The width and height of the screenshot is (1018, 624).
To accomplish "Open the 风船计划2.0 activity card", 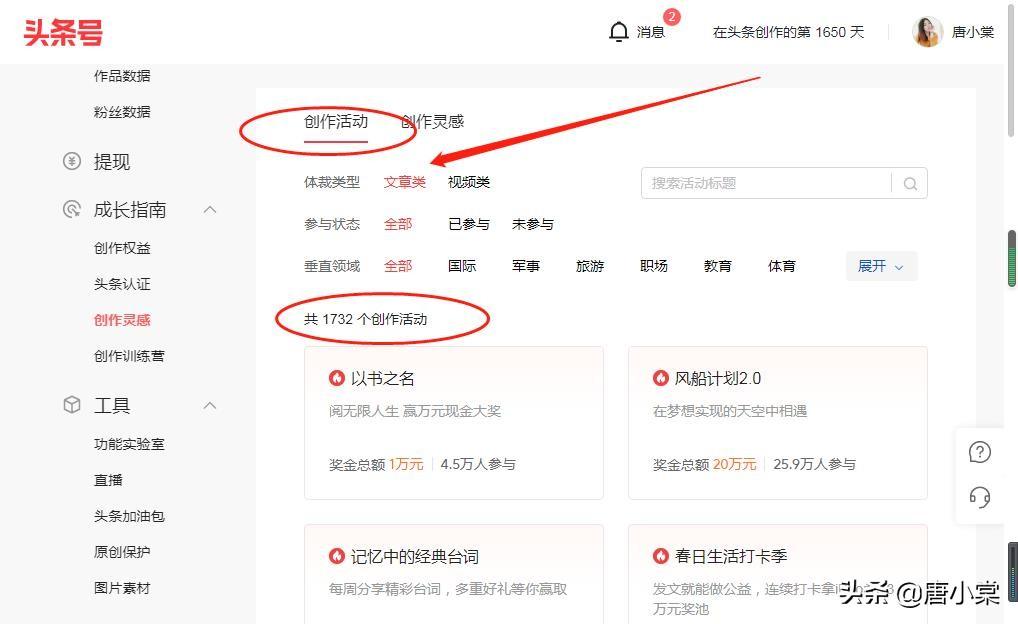I will coord(777,422).
